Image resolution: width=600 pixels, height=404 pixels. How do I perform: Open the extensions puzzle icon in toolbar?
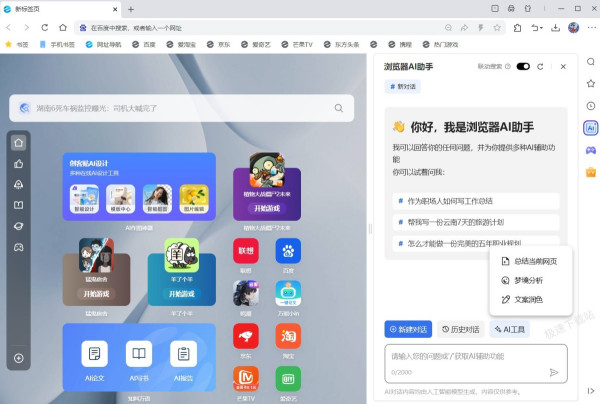[517, 28]
